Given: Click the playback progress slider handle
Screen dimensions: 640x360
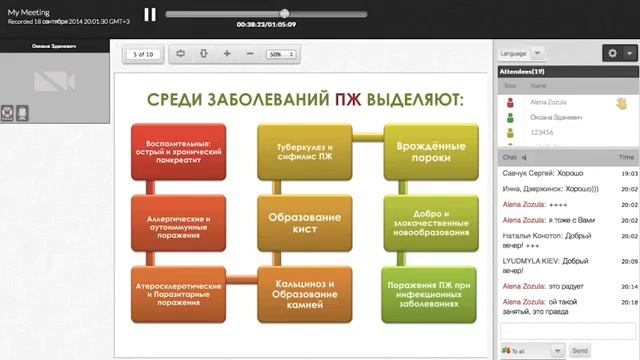Looking at the screenshot, I should pyautogui.click(x=284, y=13).
